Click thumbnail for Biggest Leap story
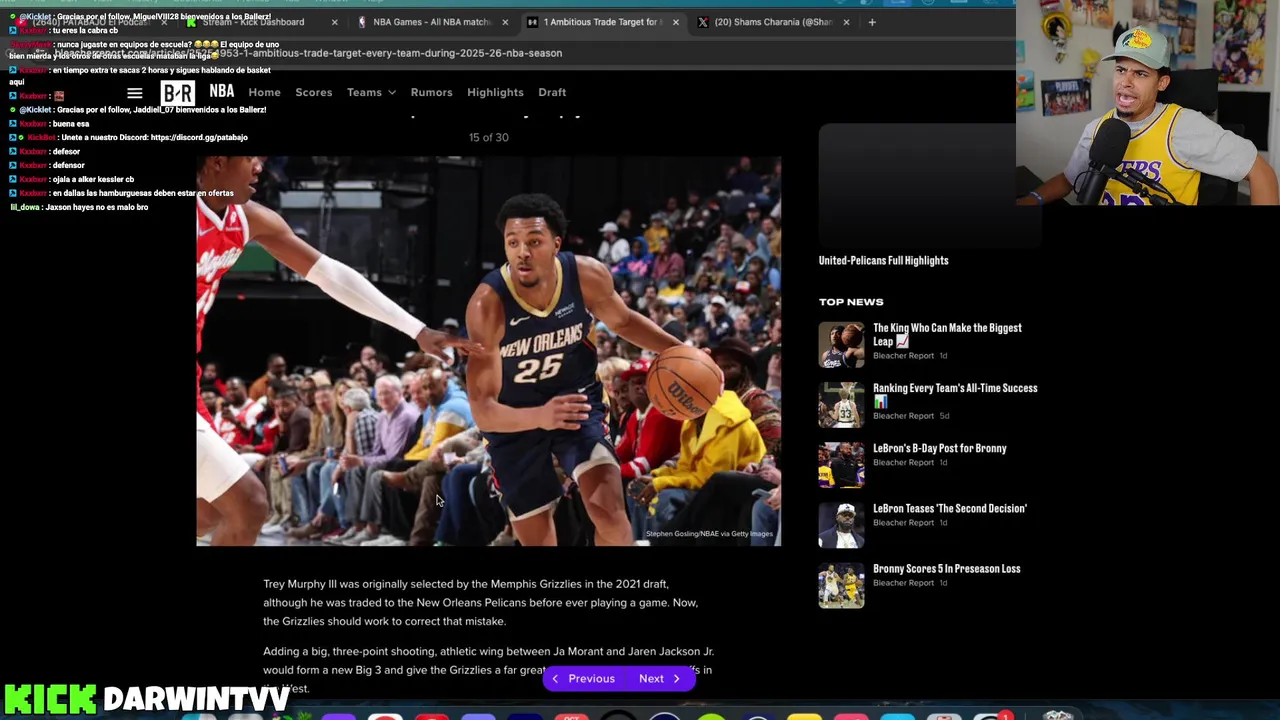 point(841,344)
